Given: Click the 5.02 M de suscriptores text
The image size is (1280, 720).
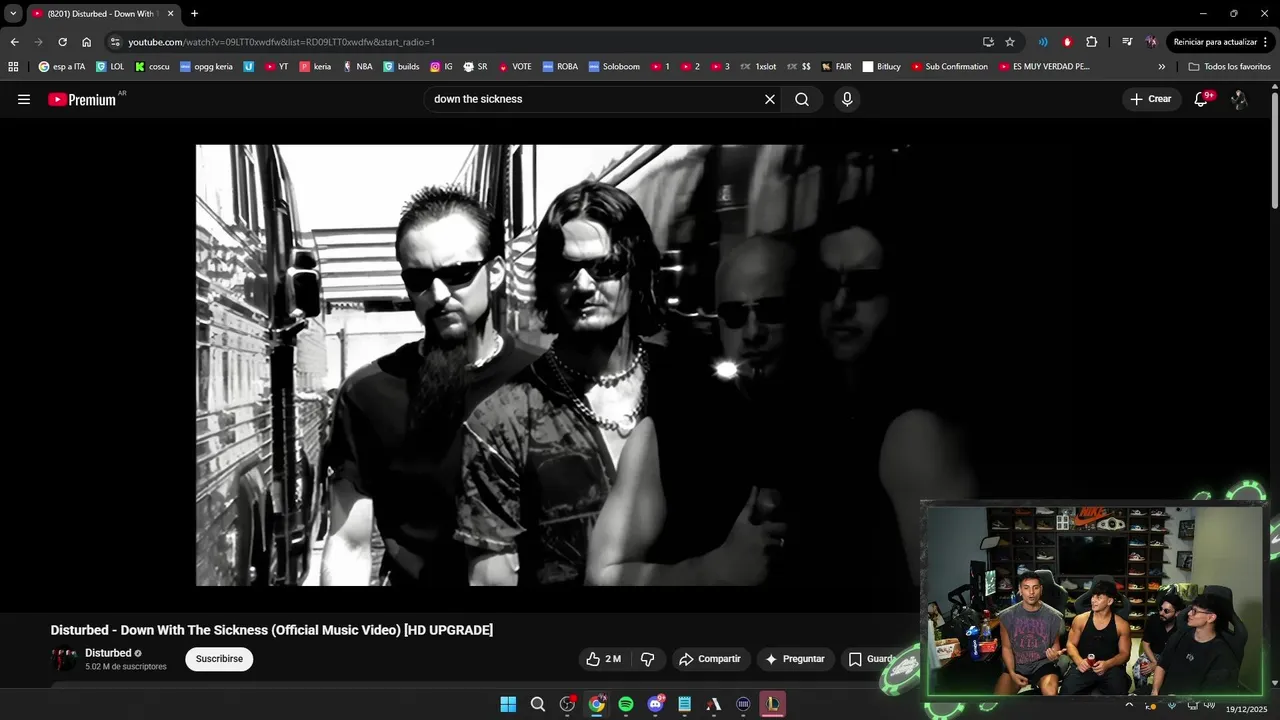Looking at the screenshot, I should 126,666.
